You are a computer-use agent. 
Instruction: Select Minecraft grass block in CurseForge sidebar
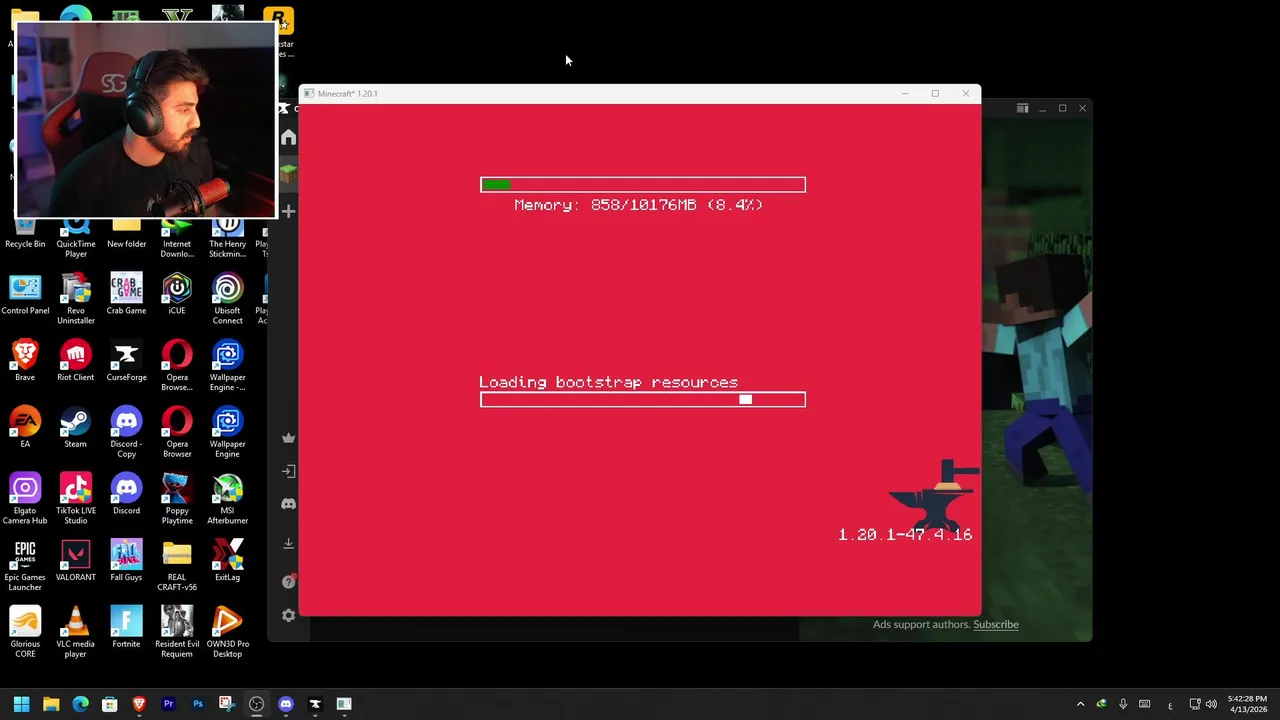point(288,174)
